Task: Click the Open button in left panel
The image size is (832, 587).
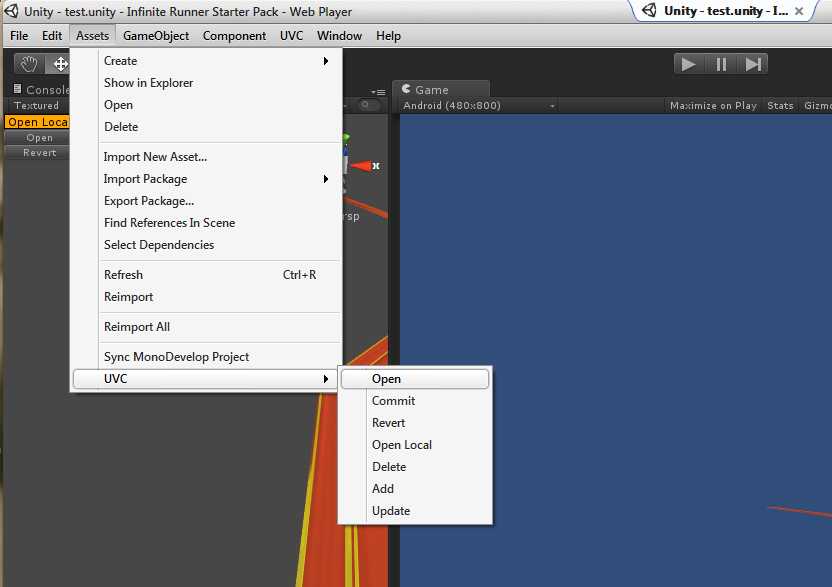Action: (39, 138)
